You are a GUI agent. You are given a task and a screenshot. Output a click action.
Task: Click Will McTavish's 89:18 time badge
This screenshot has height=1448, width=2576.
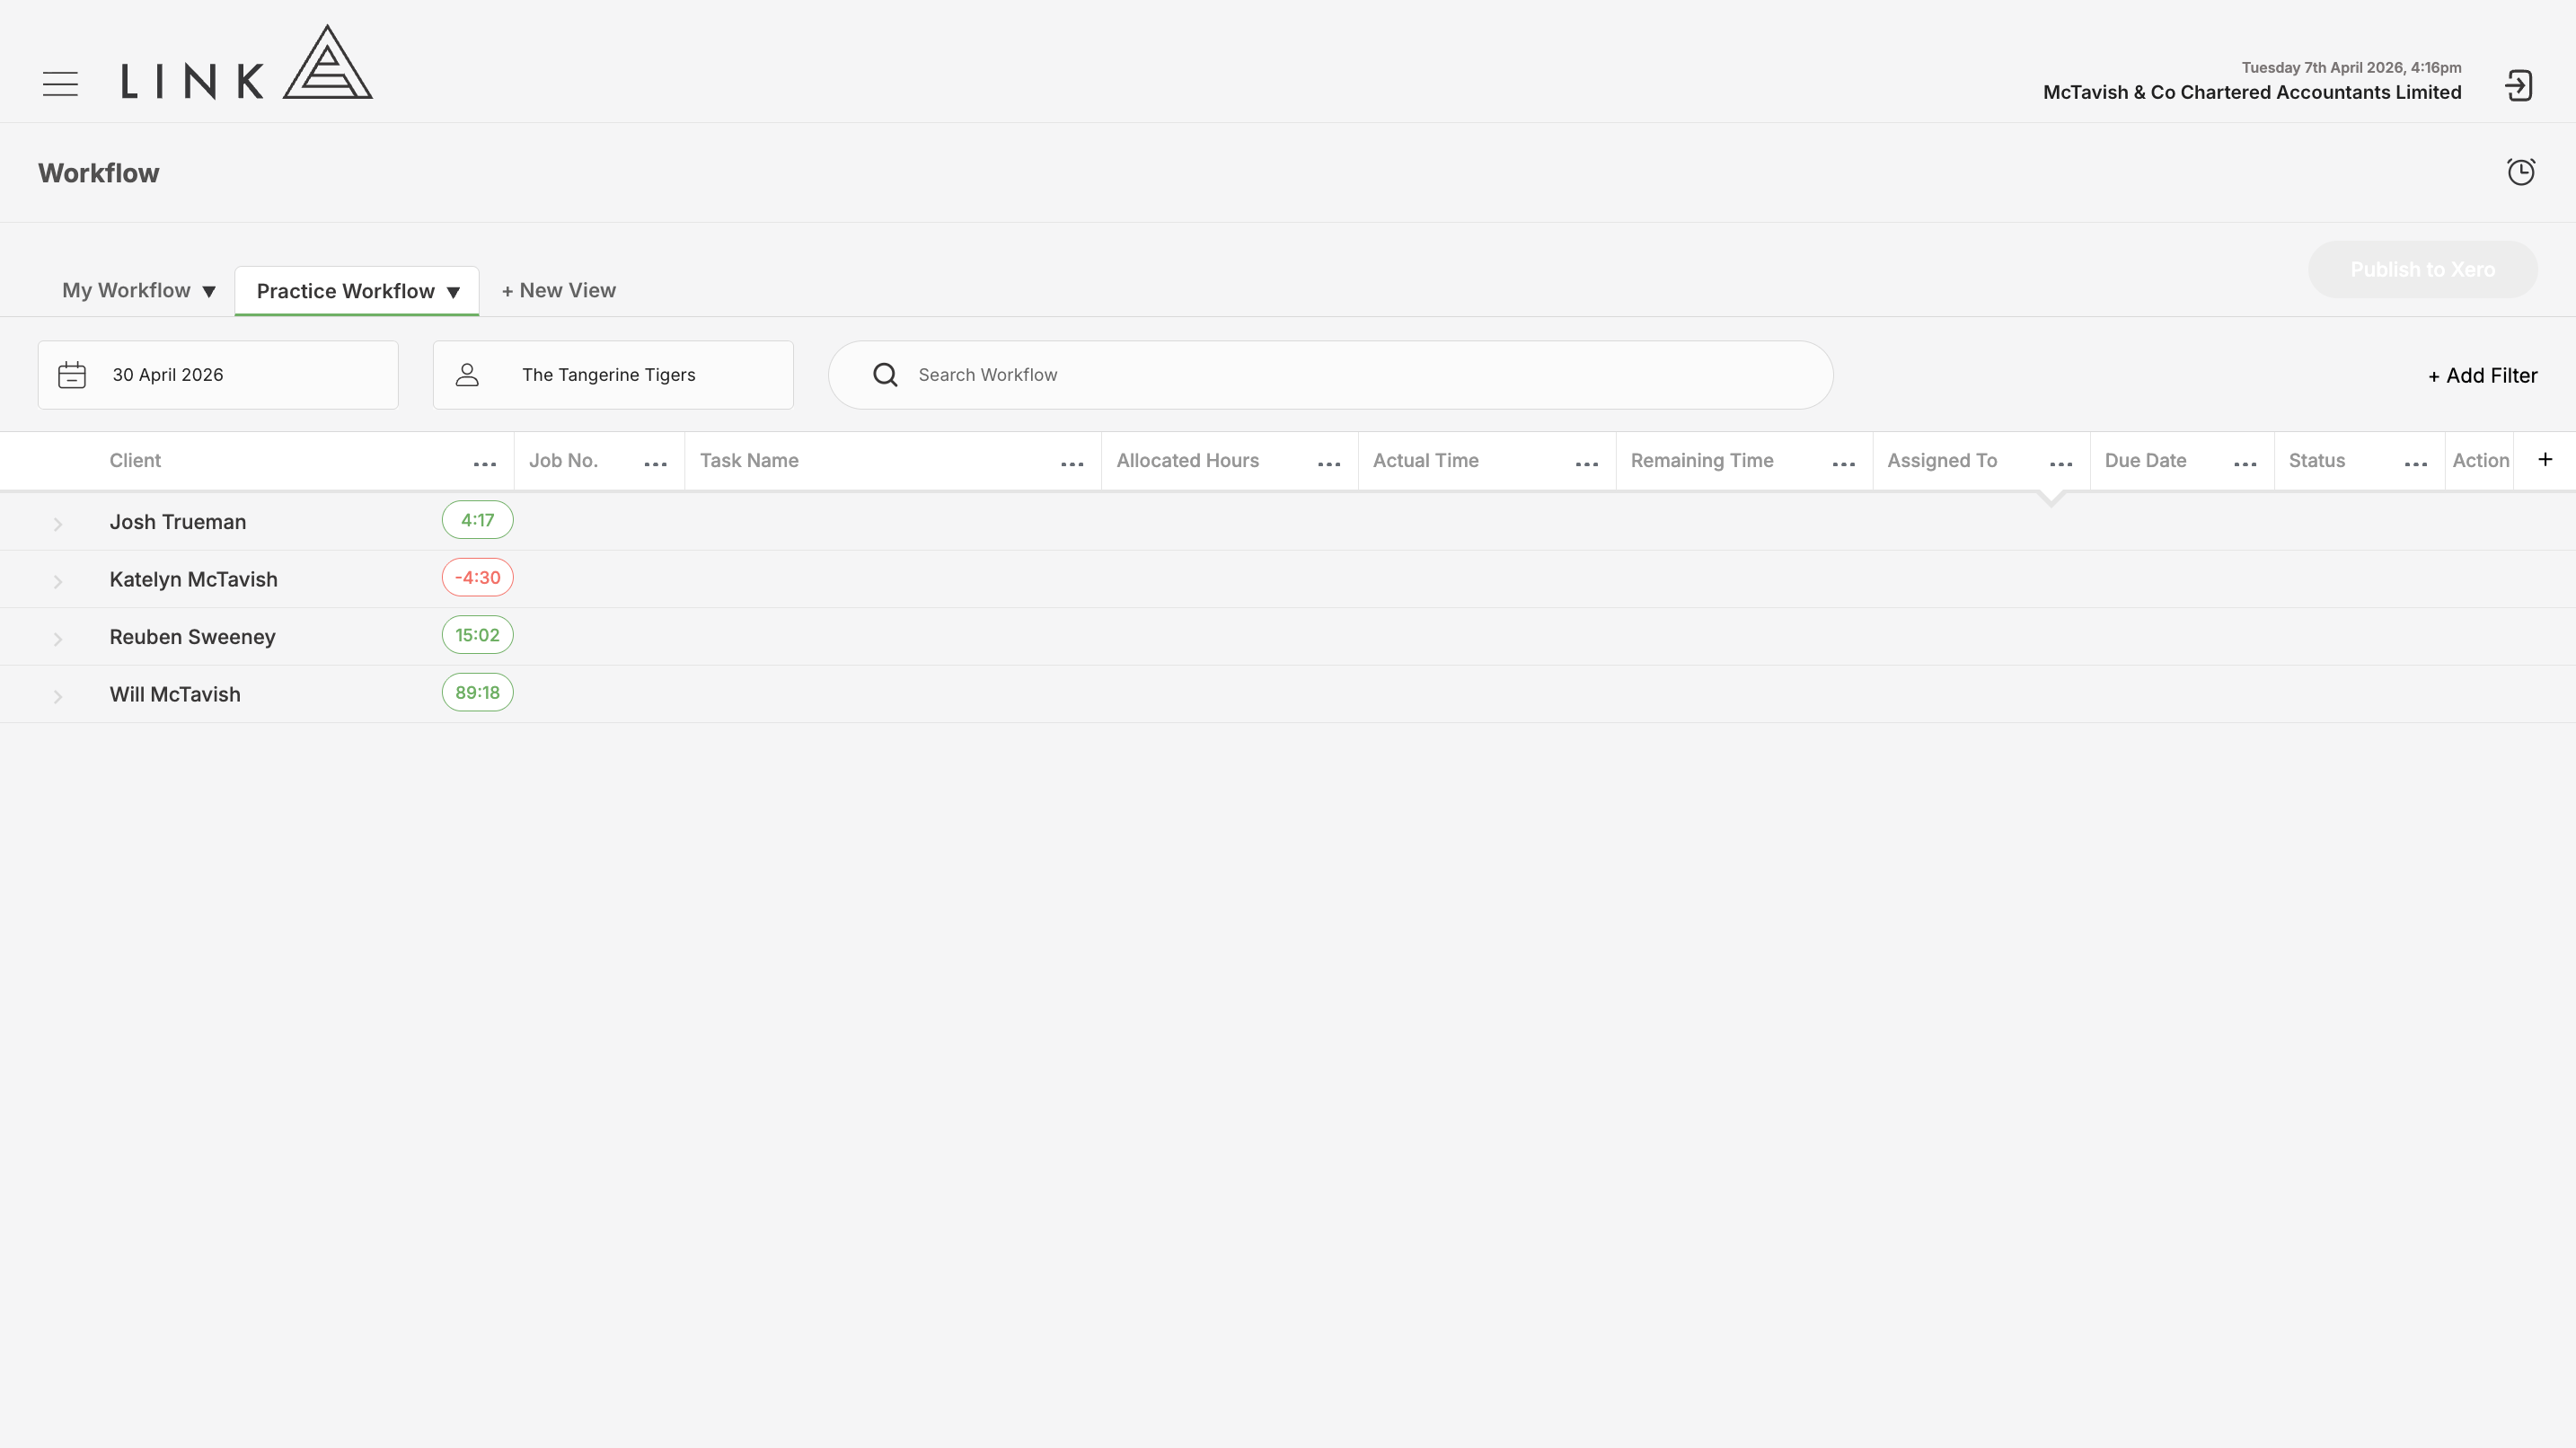pos(478,692)
